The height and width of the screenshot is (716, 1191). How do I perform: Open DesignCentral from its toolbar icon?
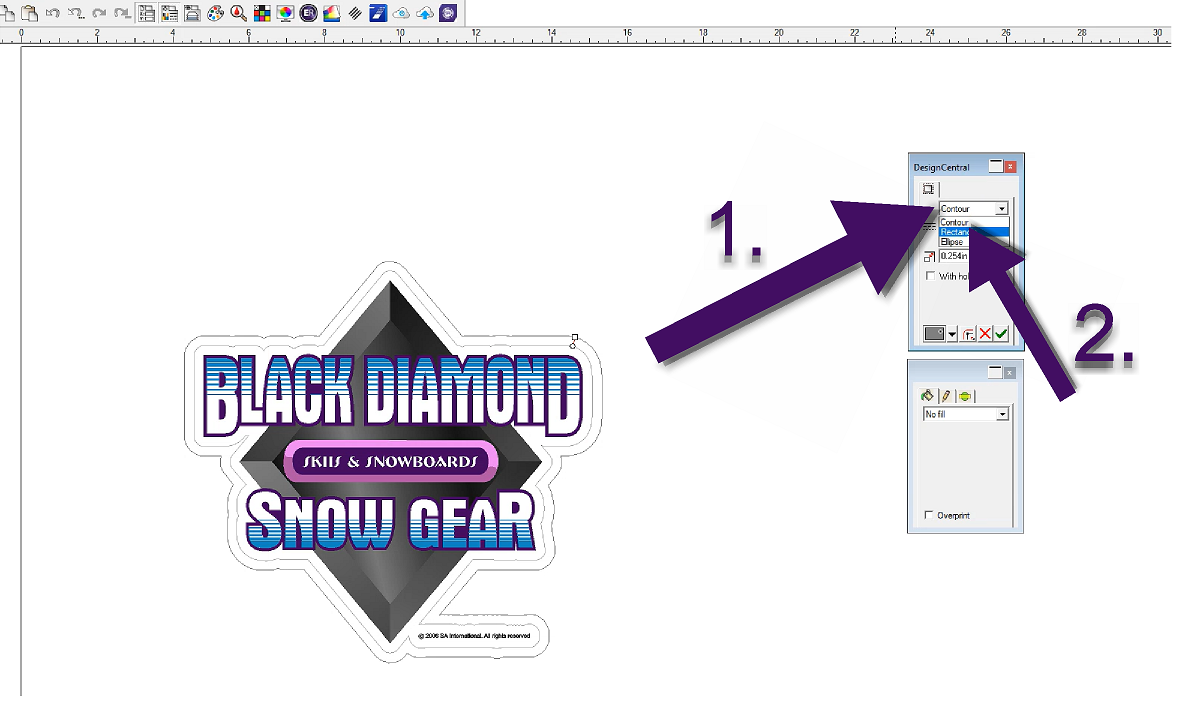pos(146,13)
